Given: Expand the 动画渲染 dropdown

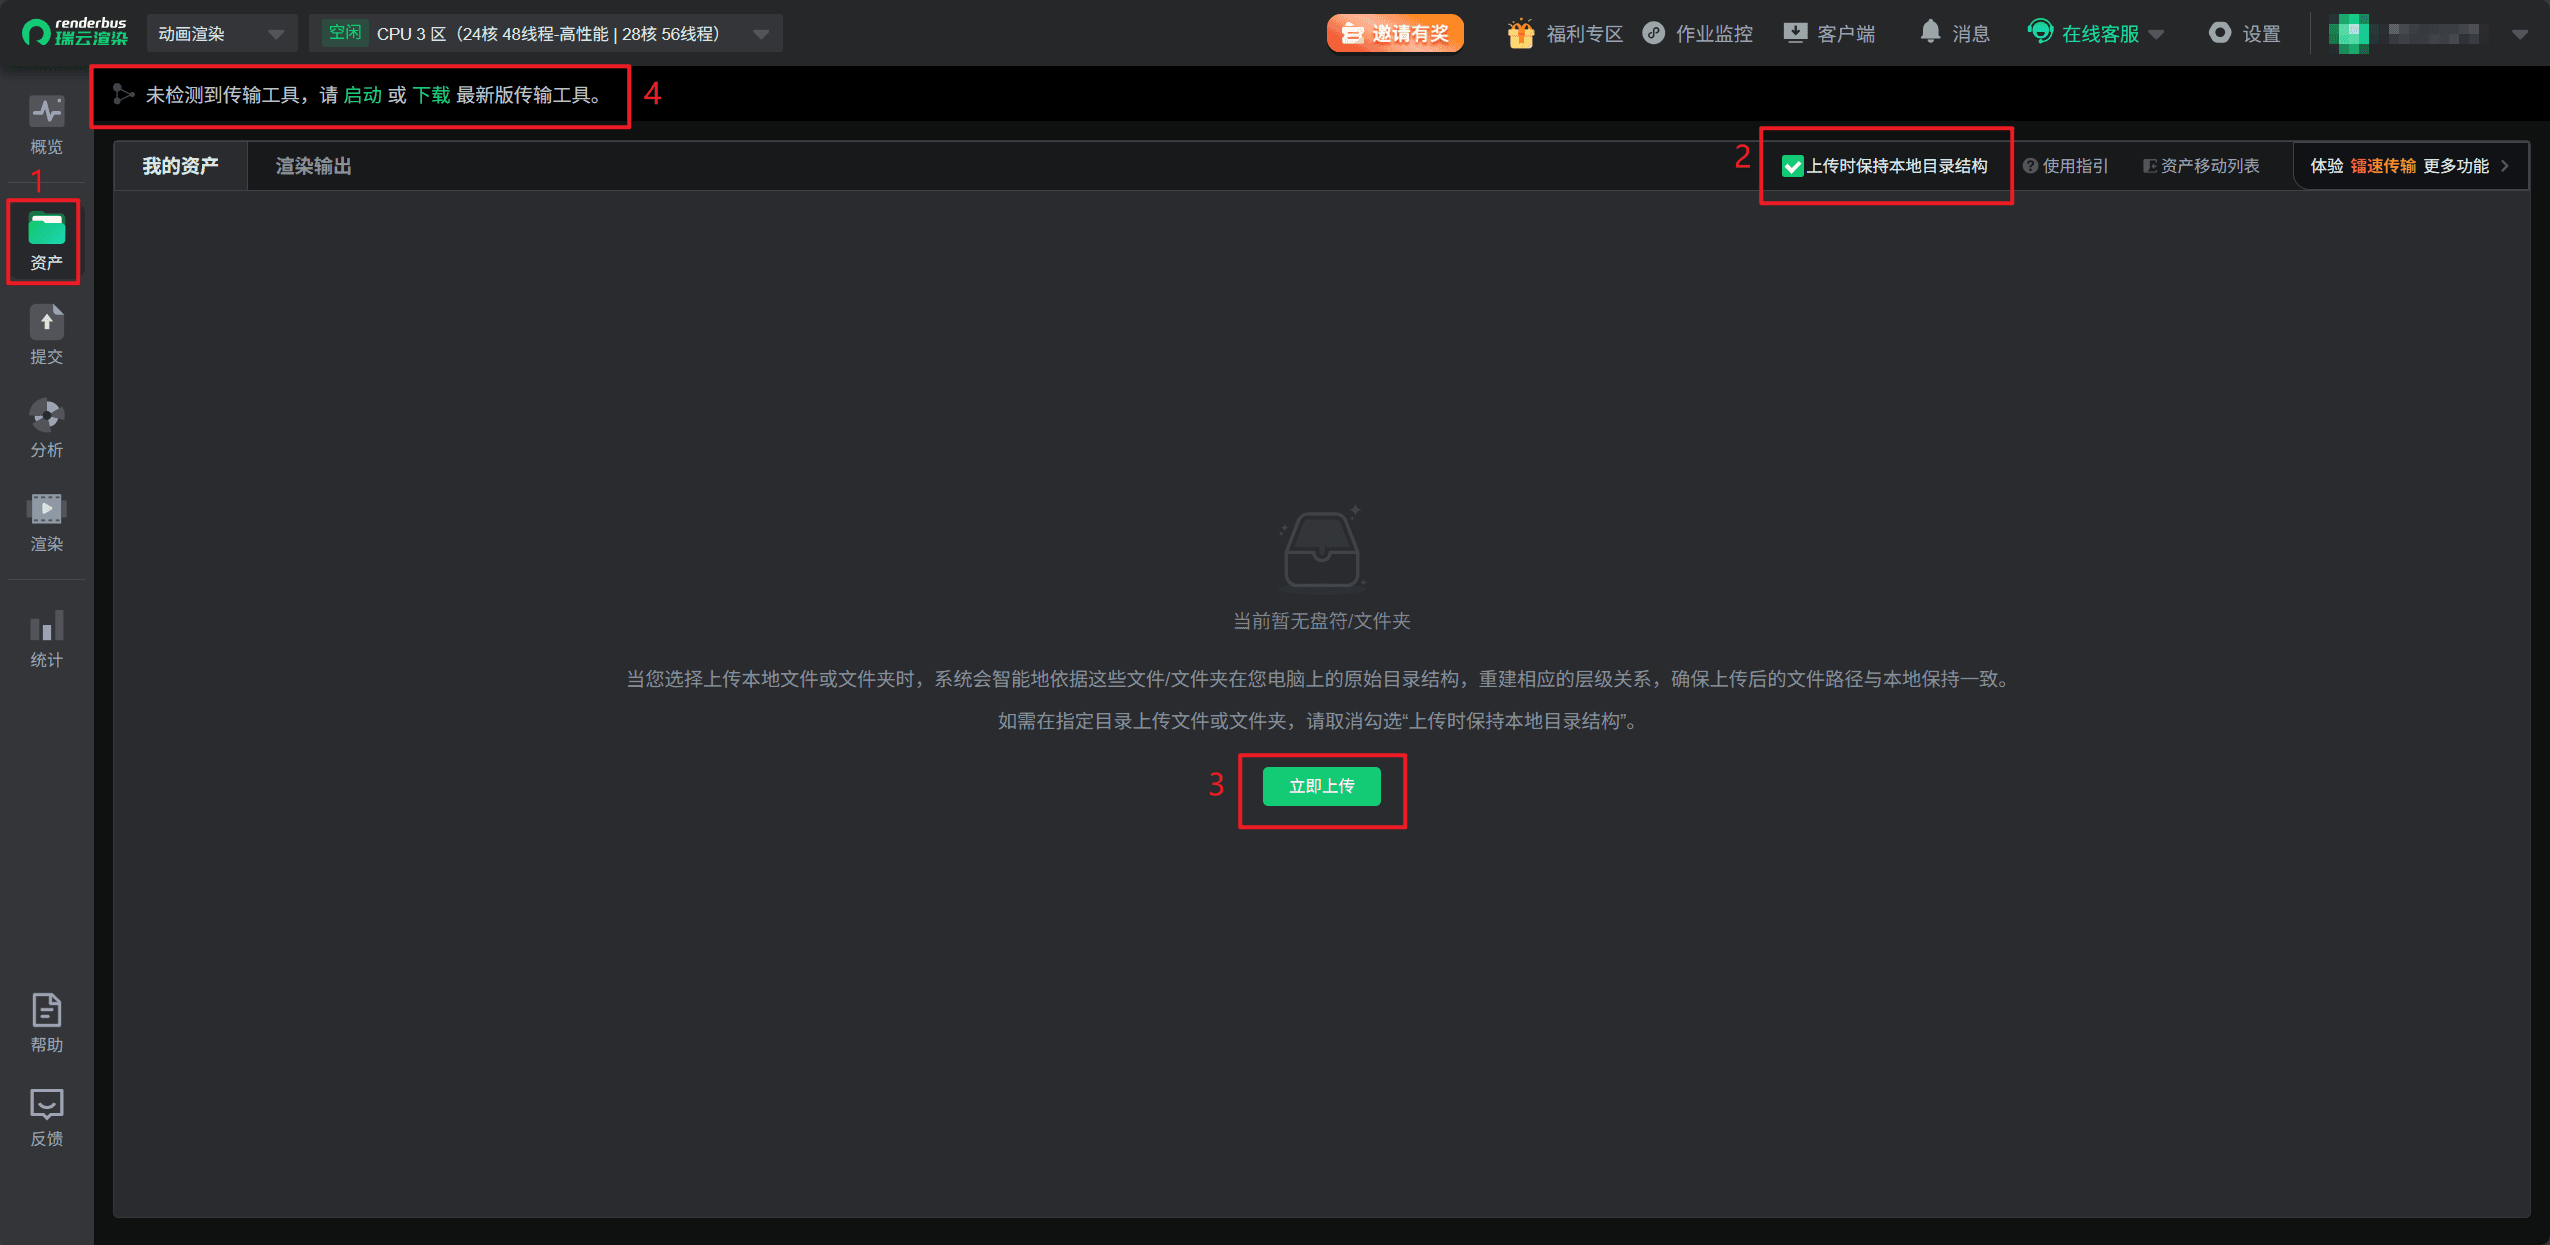Looking at the screenshot, I should (x=221, y=34).
